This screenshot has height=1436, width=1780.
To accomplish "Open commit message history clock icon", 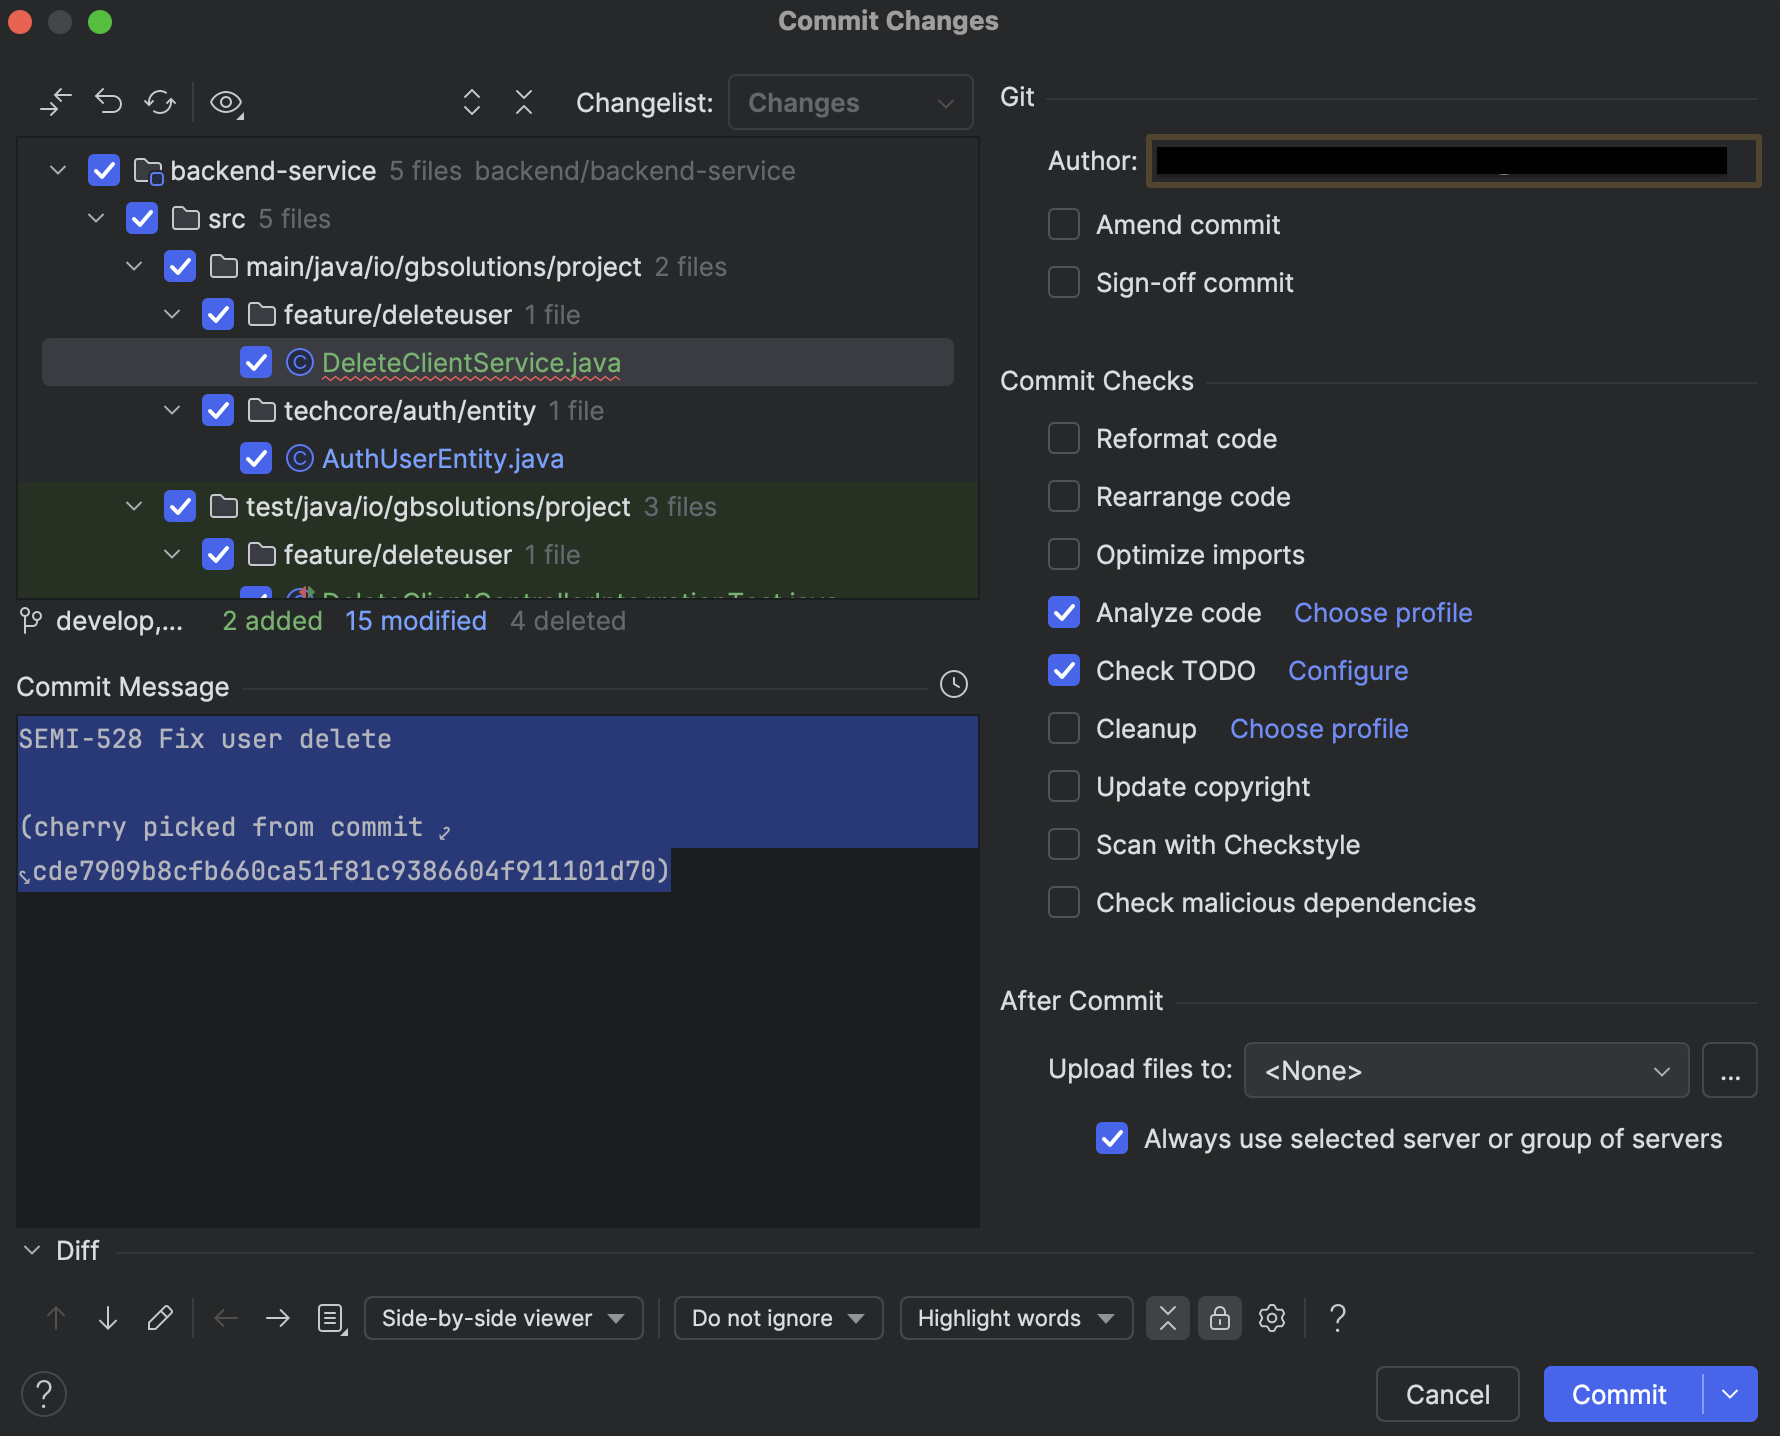I will 954,684.
